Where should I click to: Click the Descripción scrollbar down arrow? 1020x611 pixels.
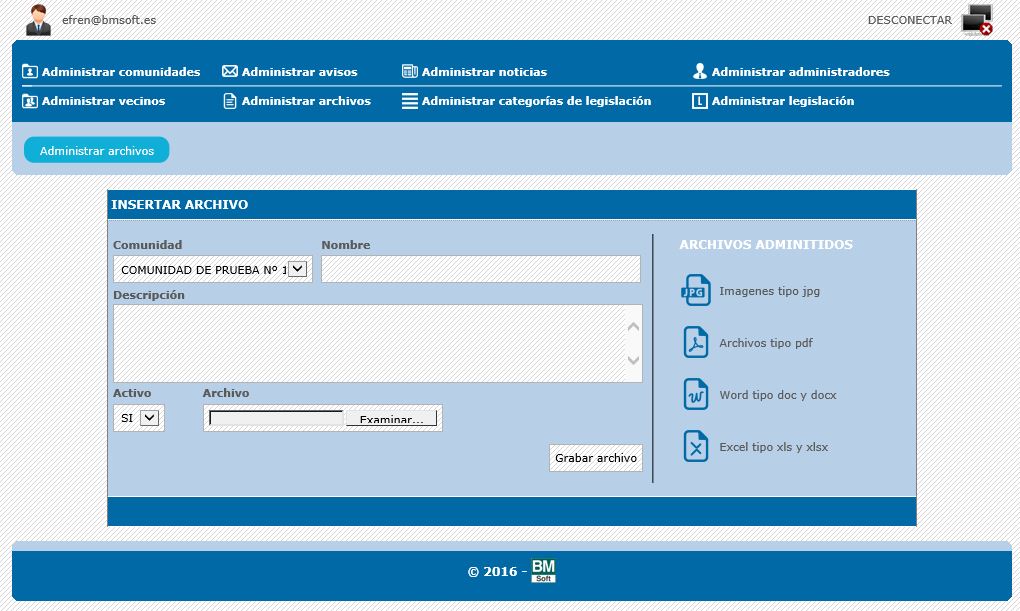tap(633, 361)
